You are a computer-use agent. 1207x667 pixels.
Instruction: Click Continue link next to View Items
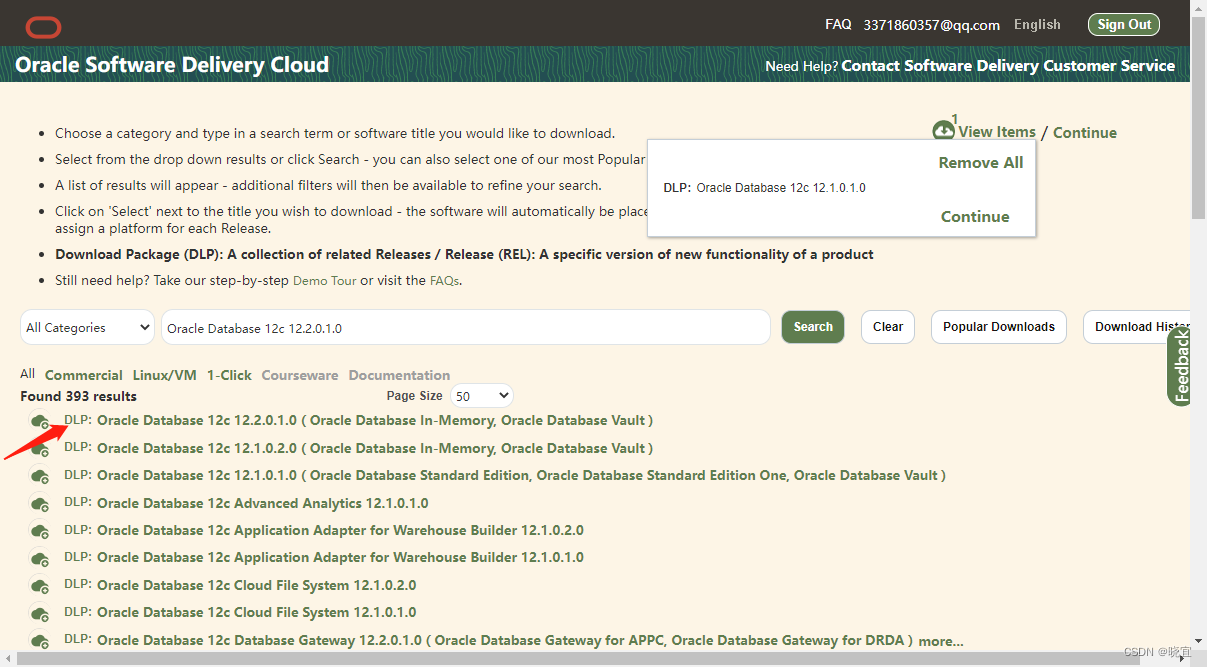[x=1085, y=132]
